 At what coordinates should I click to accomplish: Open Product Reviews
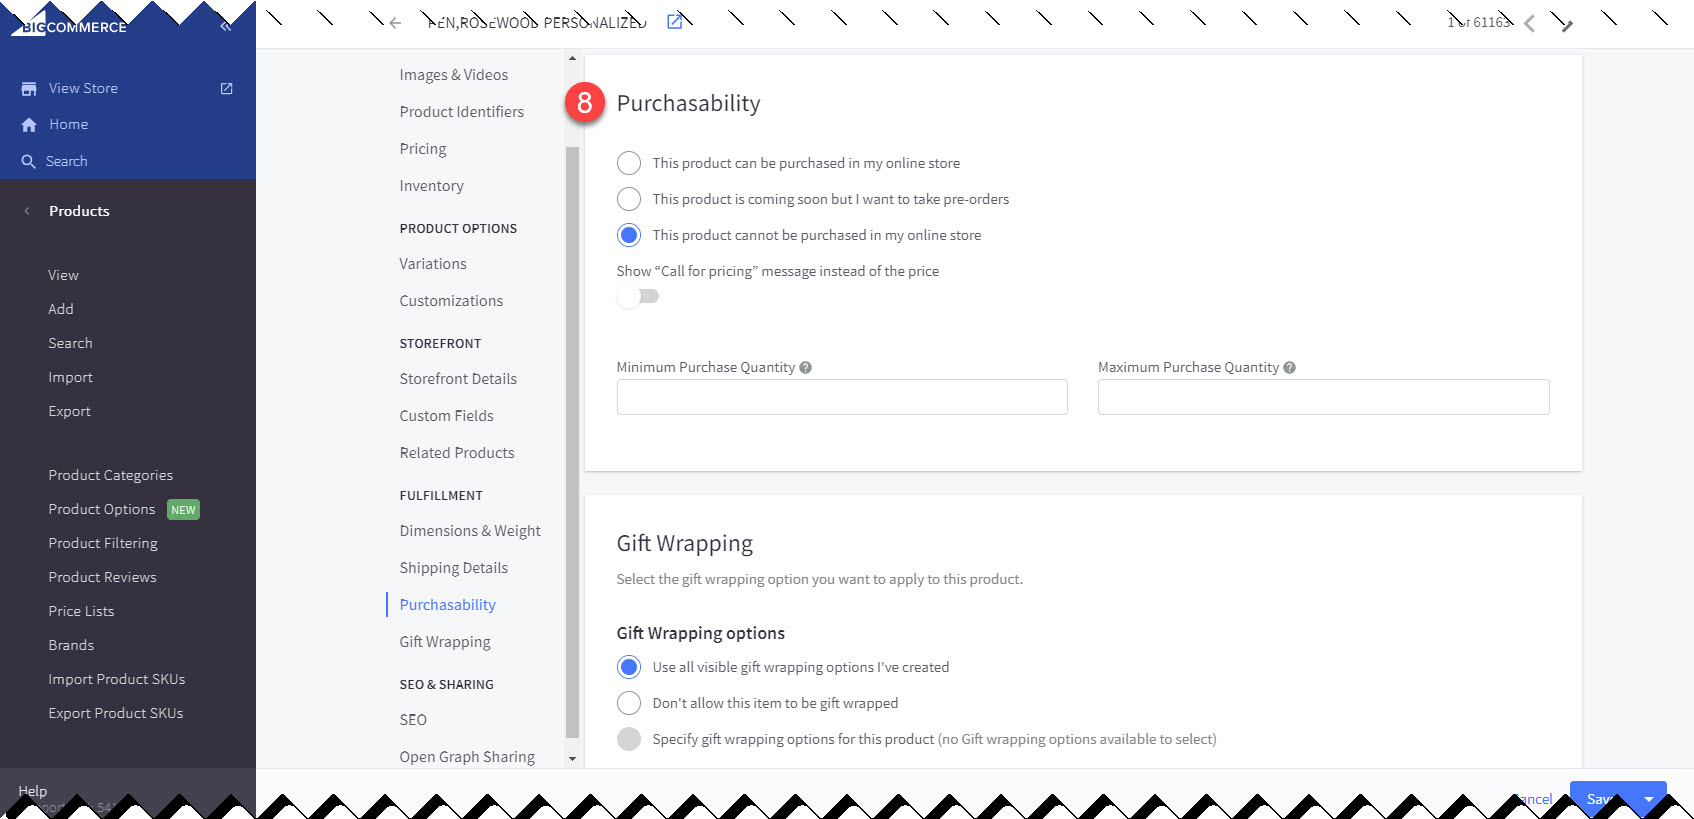point(102,577)
